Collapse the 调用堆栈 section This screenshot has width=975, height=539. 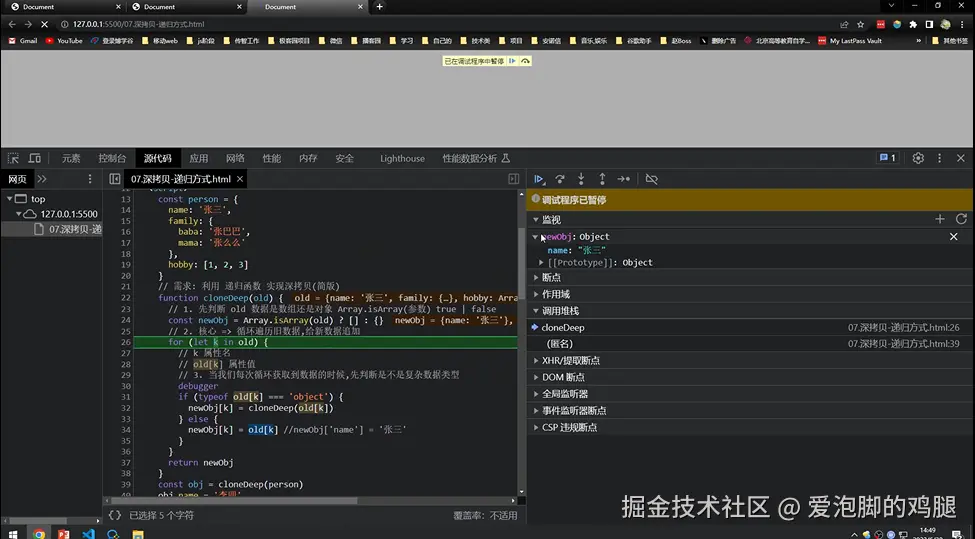536,311
